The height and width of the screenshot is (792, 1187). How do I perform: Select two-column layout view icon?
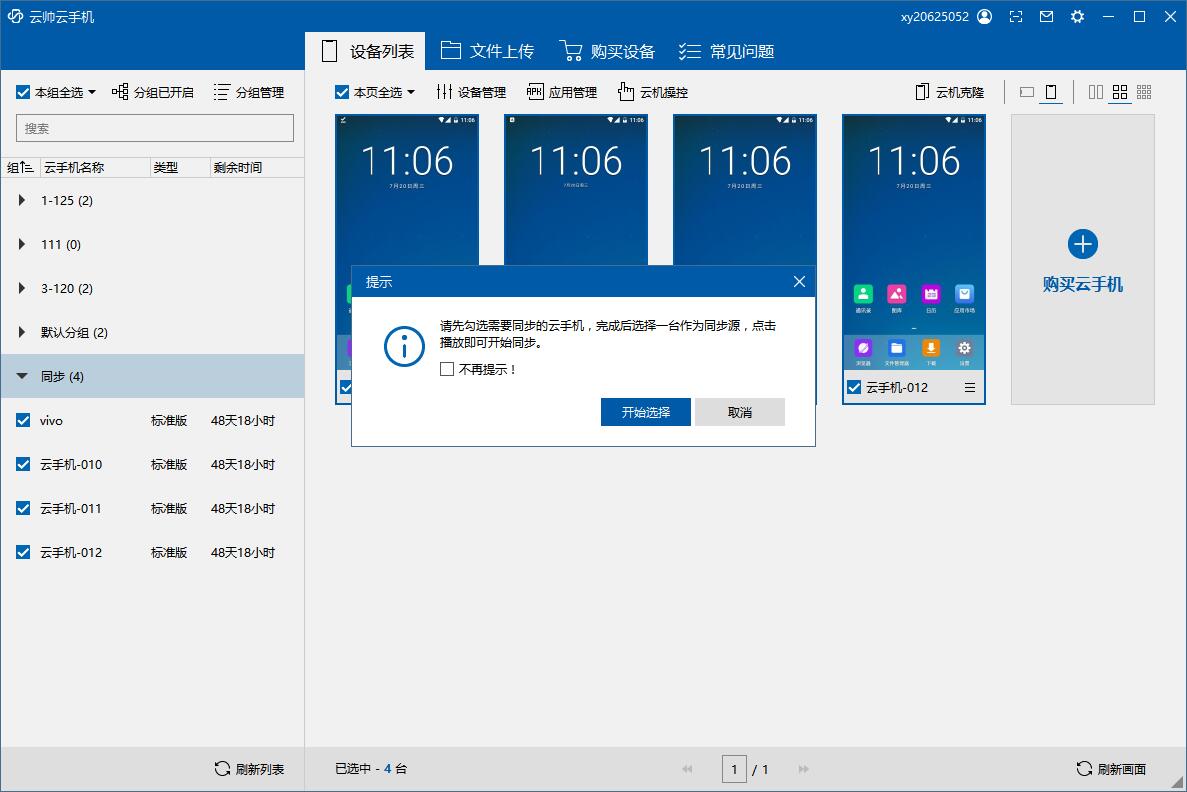click(x=1095, y=92)
